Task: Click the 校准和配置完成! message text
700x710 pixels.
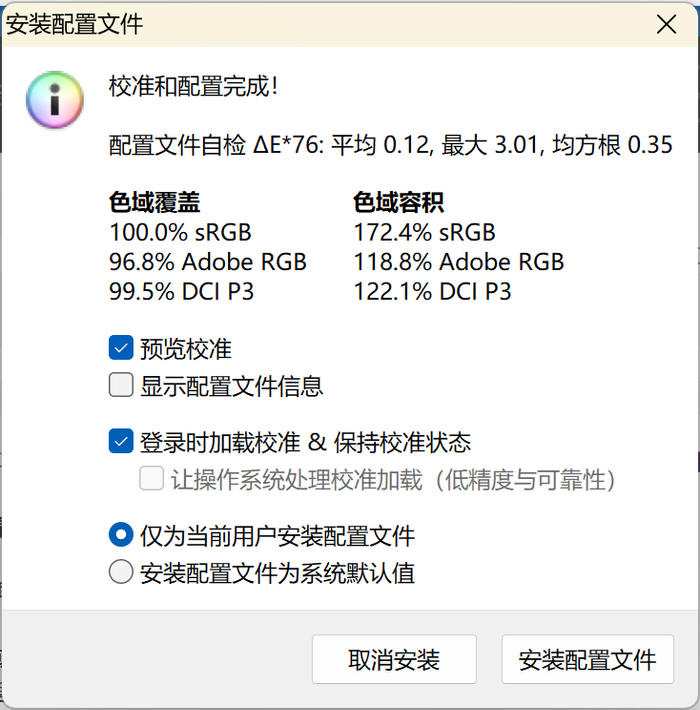Action: coord(193,87)
